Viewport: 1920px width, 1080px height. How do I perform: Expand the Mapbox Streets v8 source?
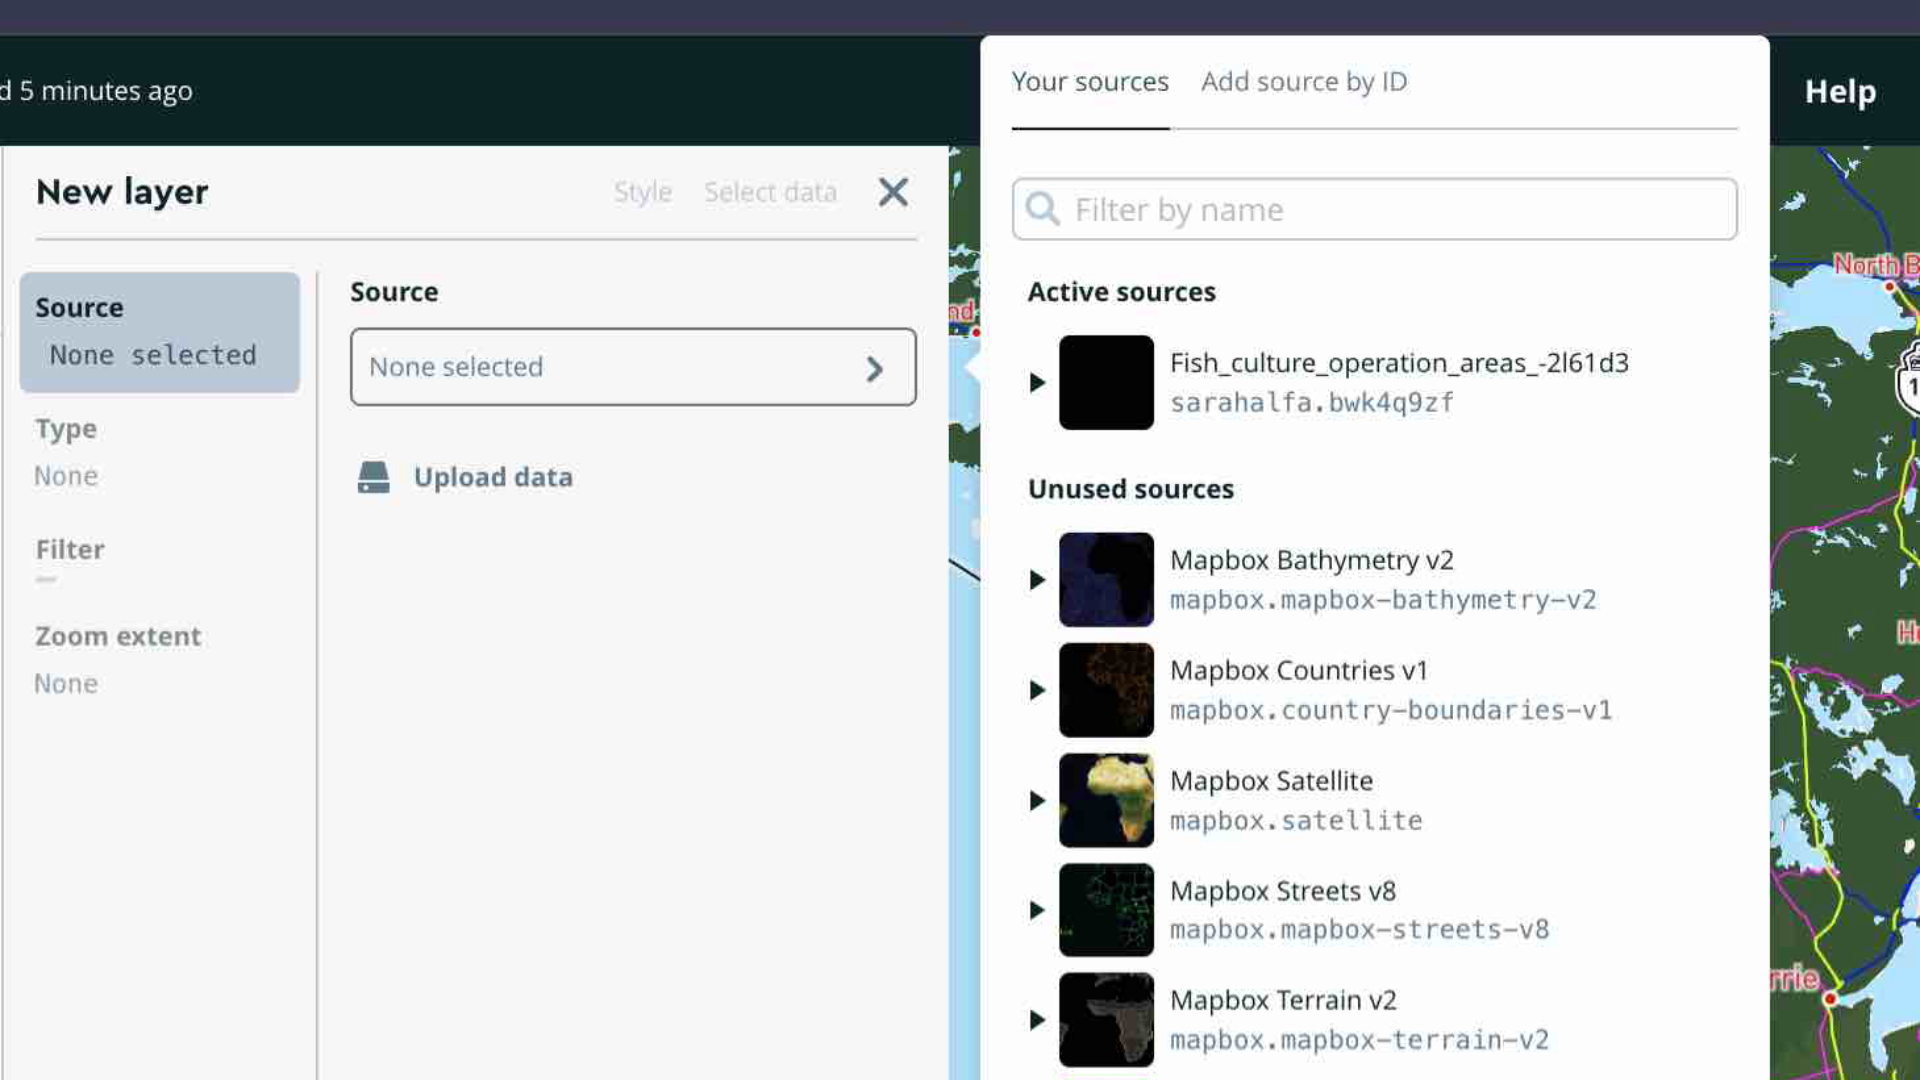pos(1035,909)
